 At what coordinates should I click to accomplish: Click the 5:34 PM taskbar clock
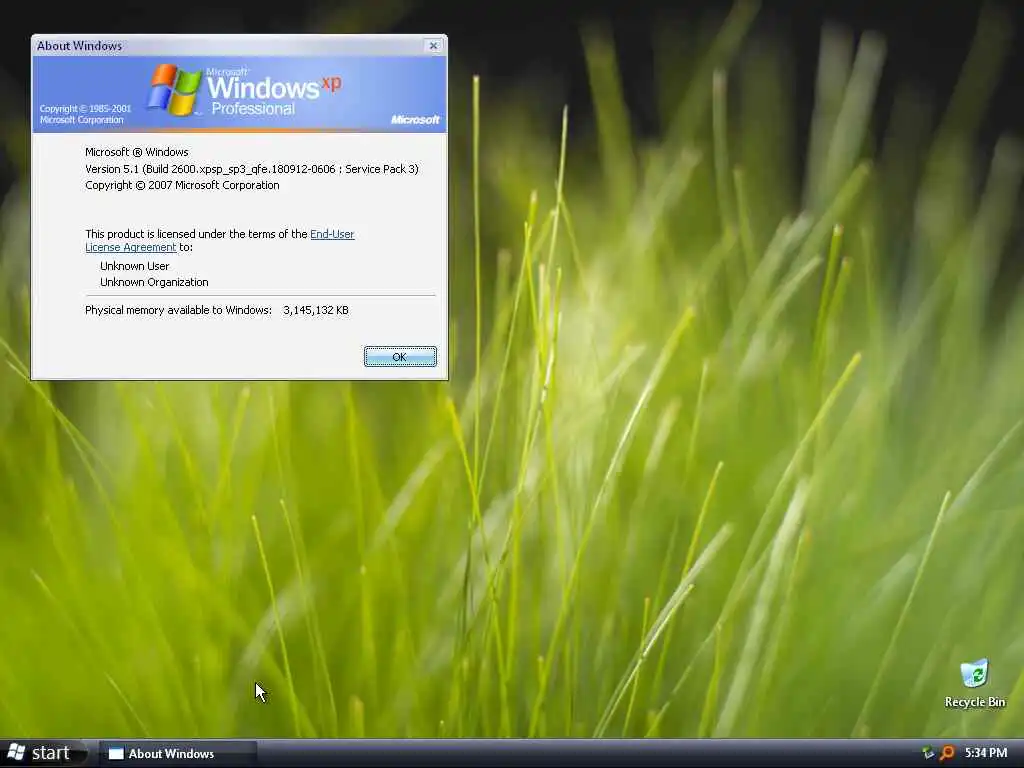[x=985, y=753]
